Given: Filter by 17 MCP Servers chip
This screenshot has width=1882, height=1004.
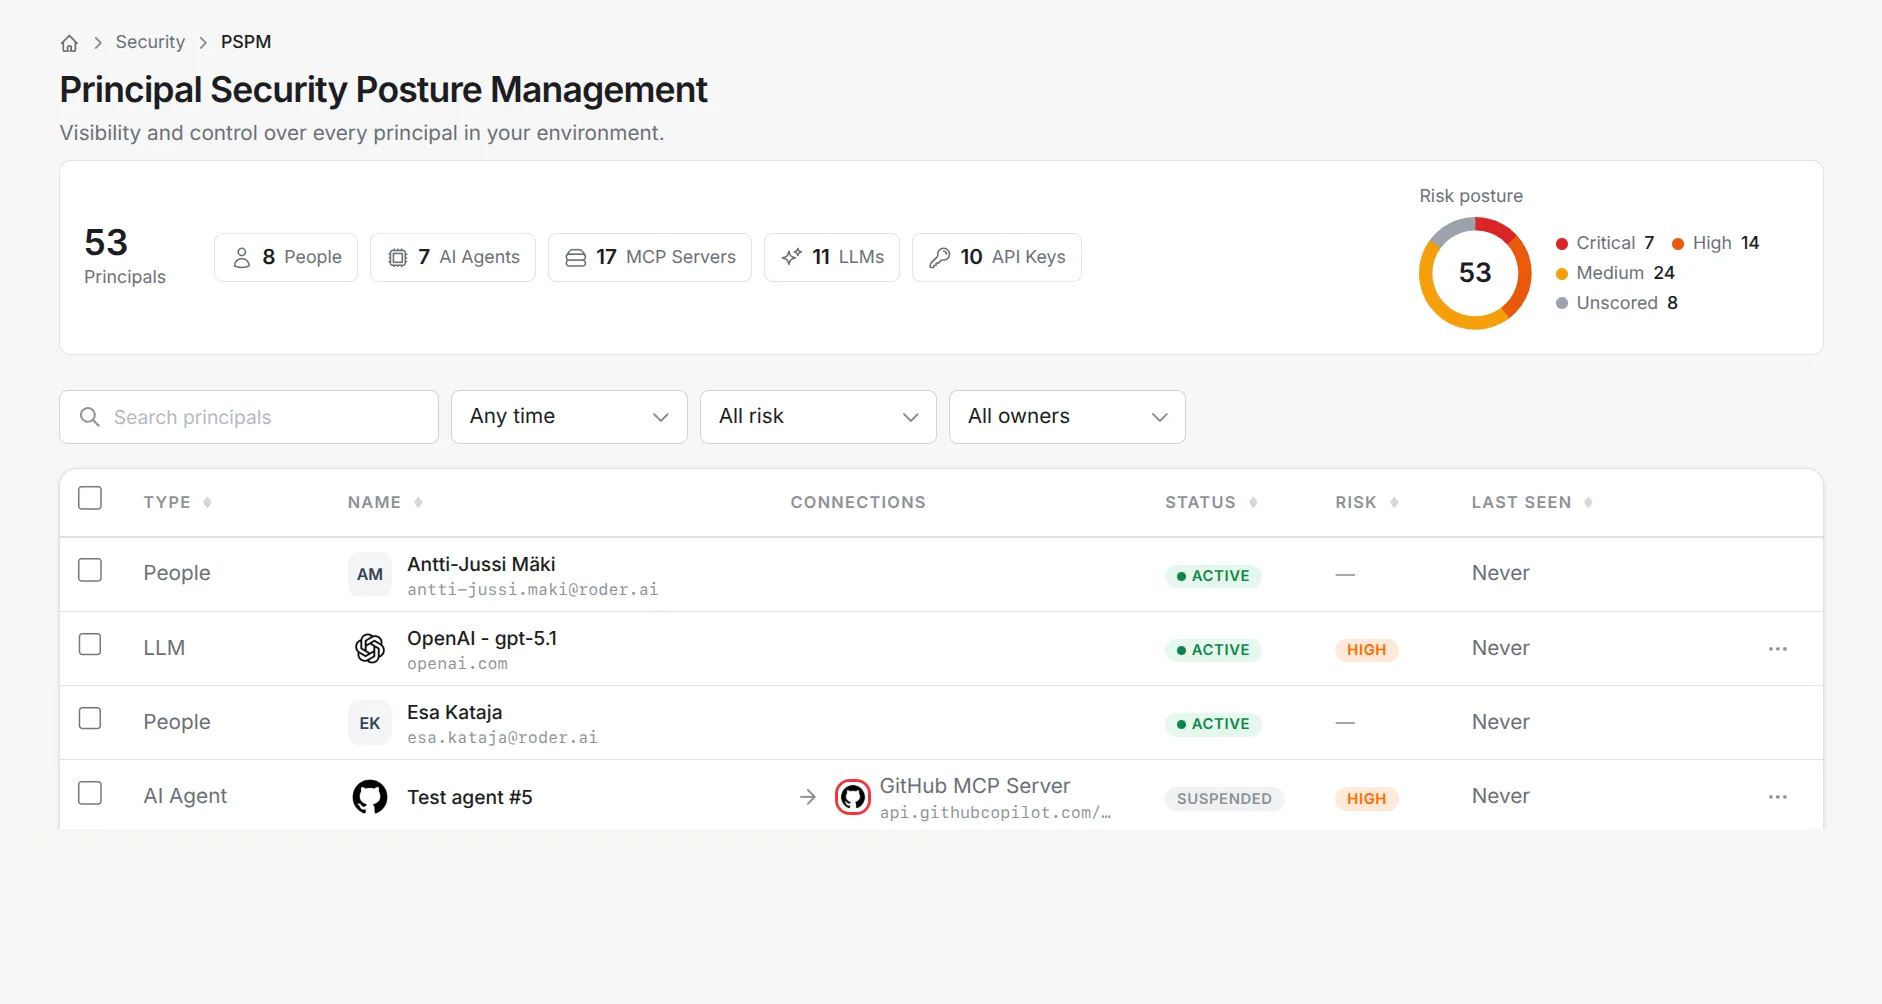Looking at the screenshot, I should 650,258.
